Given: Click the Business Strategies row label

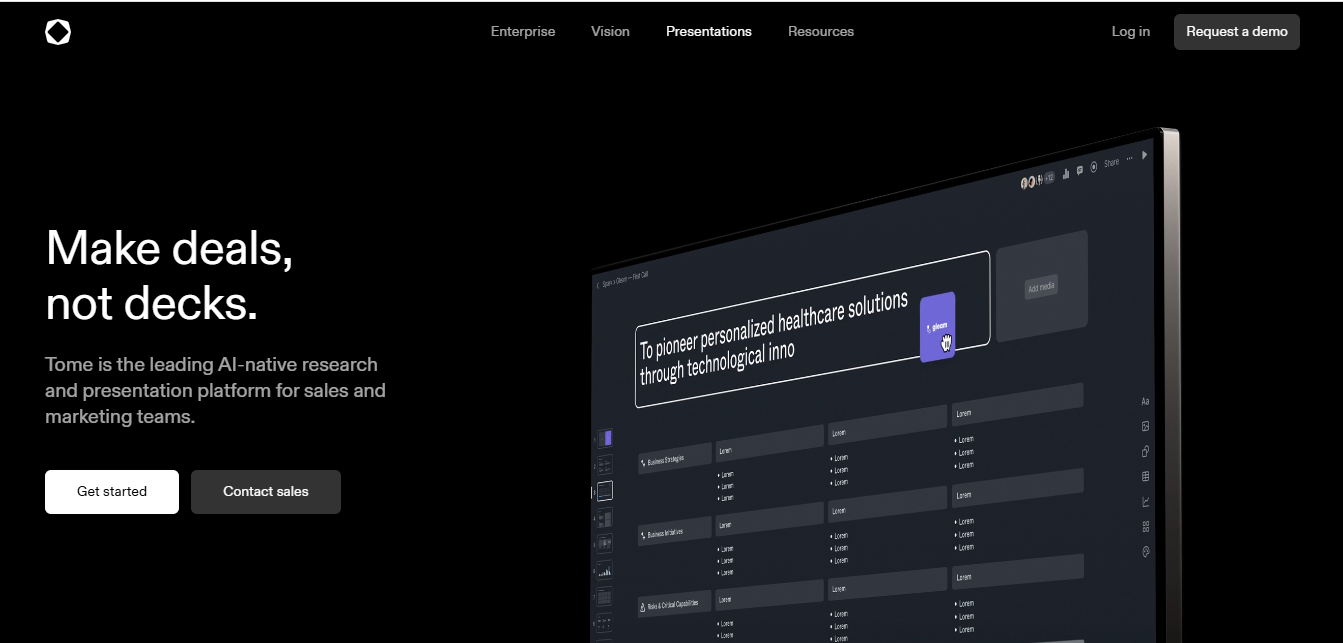Looking at the screenshot, I should pyautogui.click(x=675, y=459).
